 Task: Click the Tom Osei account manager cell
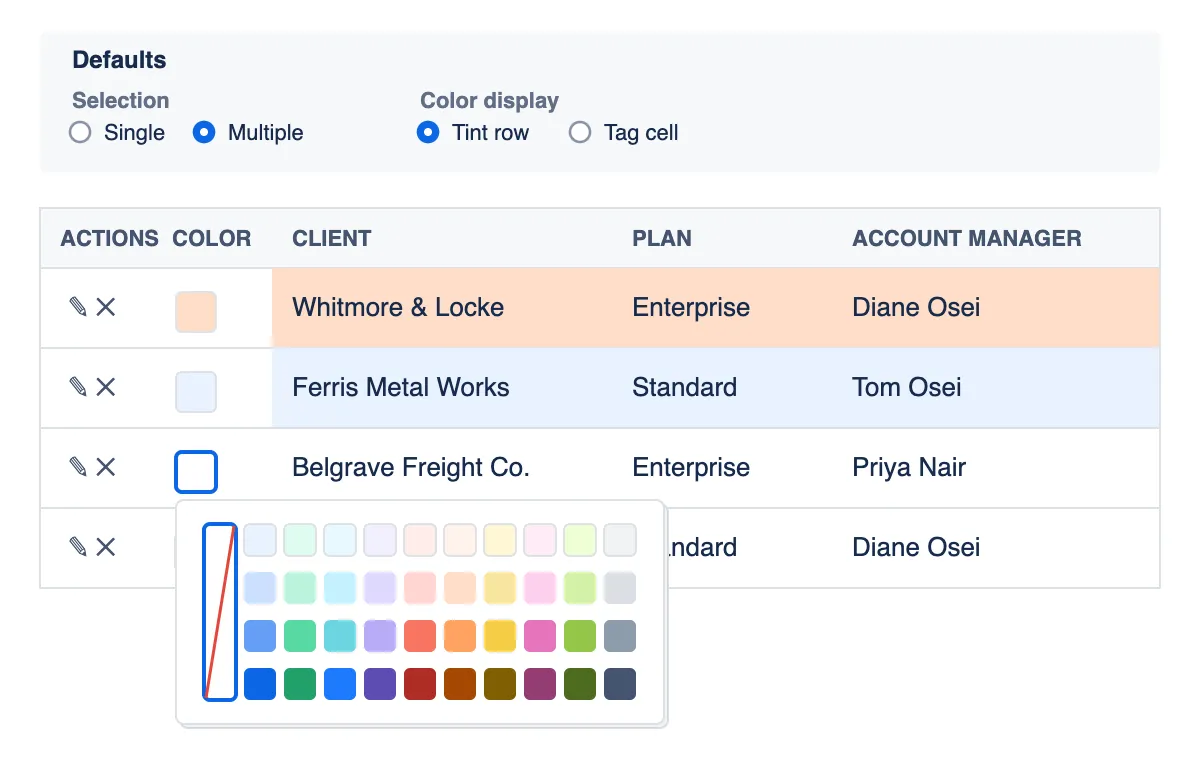996,387
